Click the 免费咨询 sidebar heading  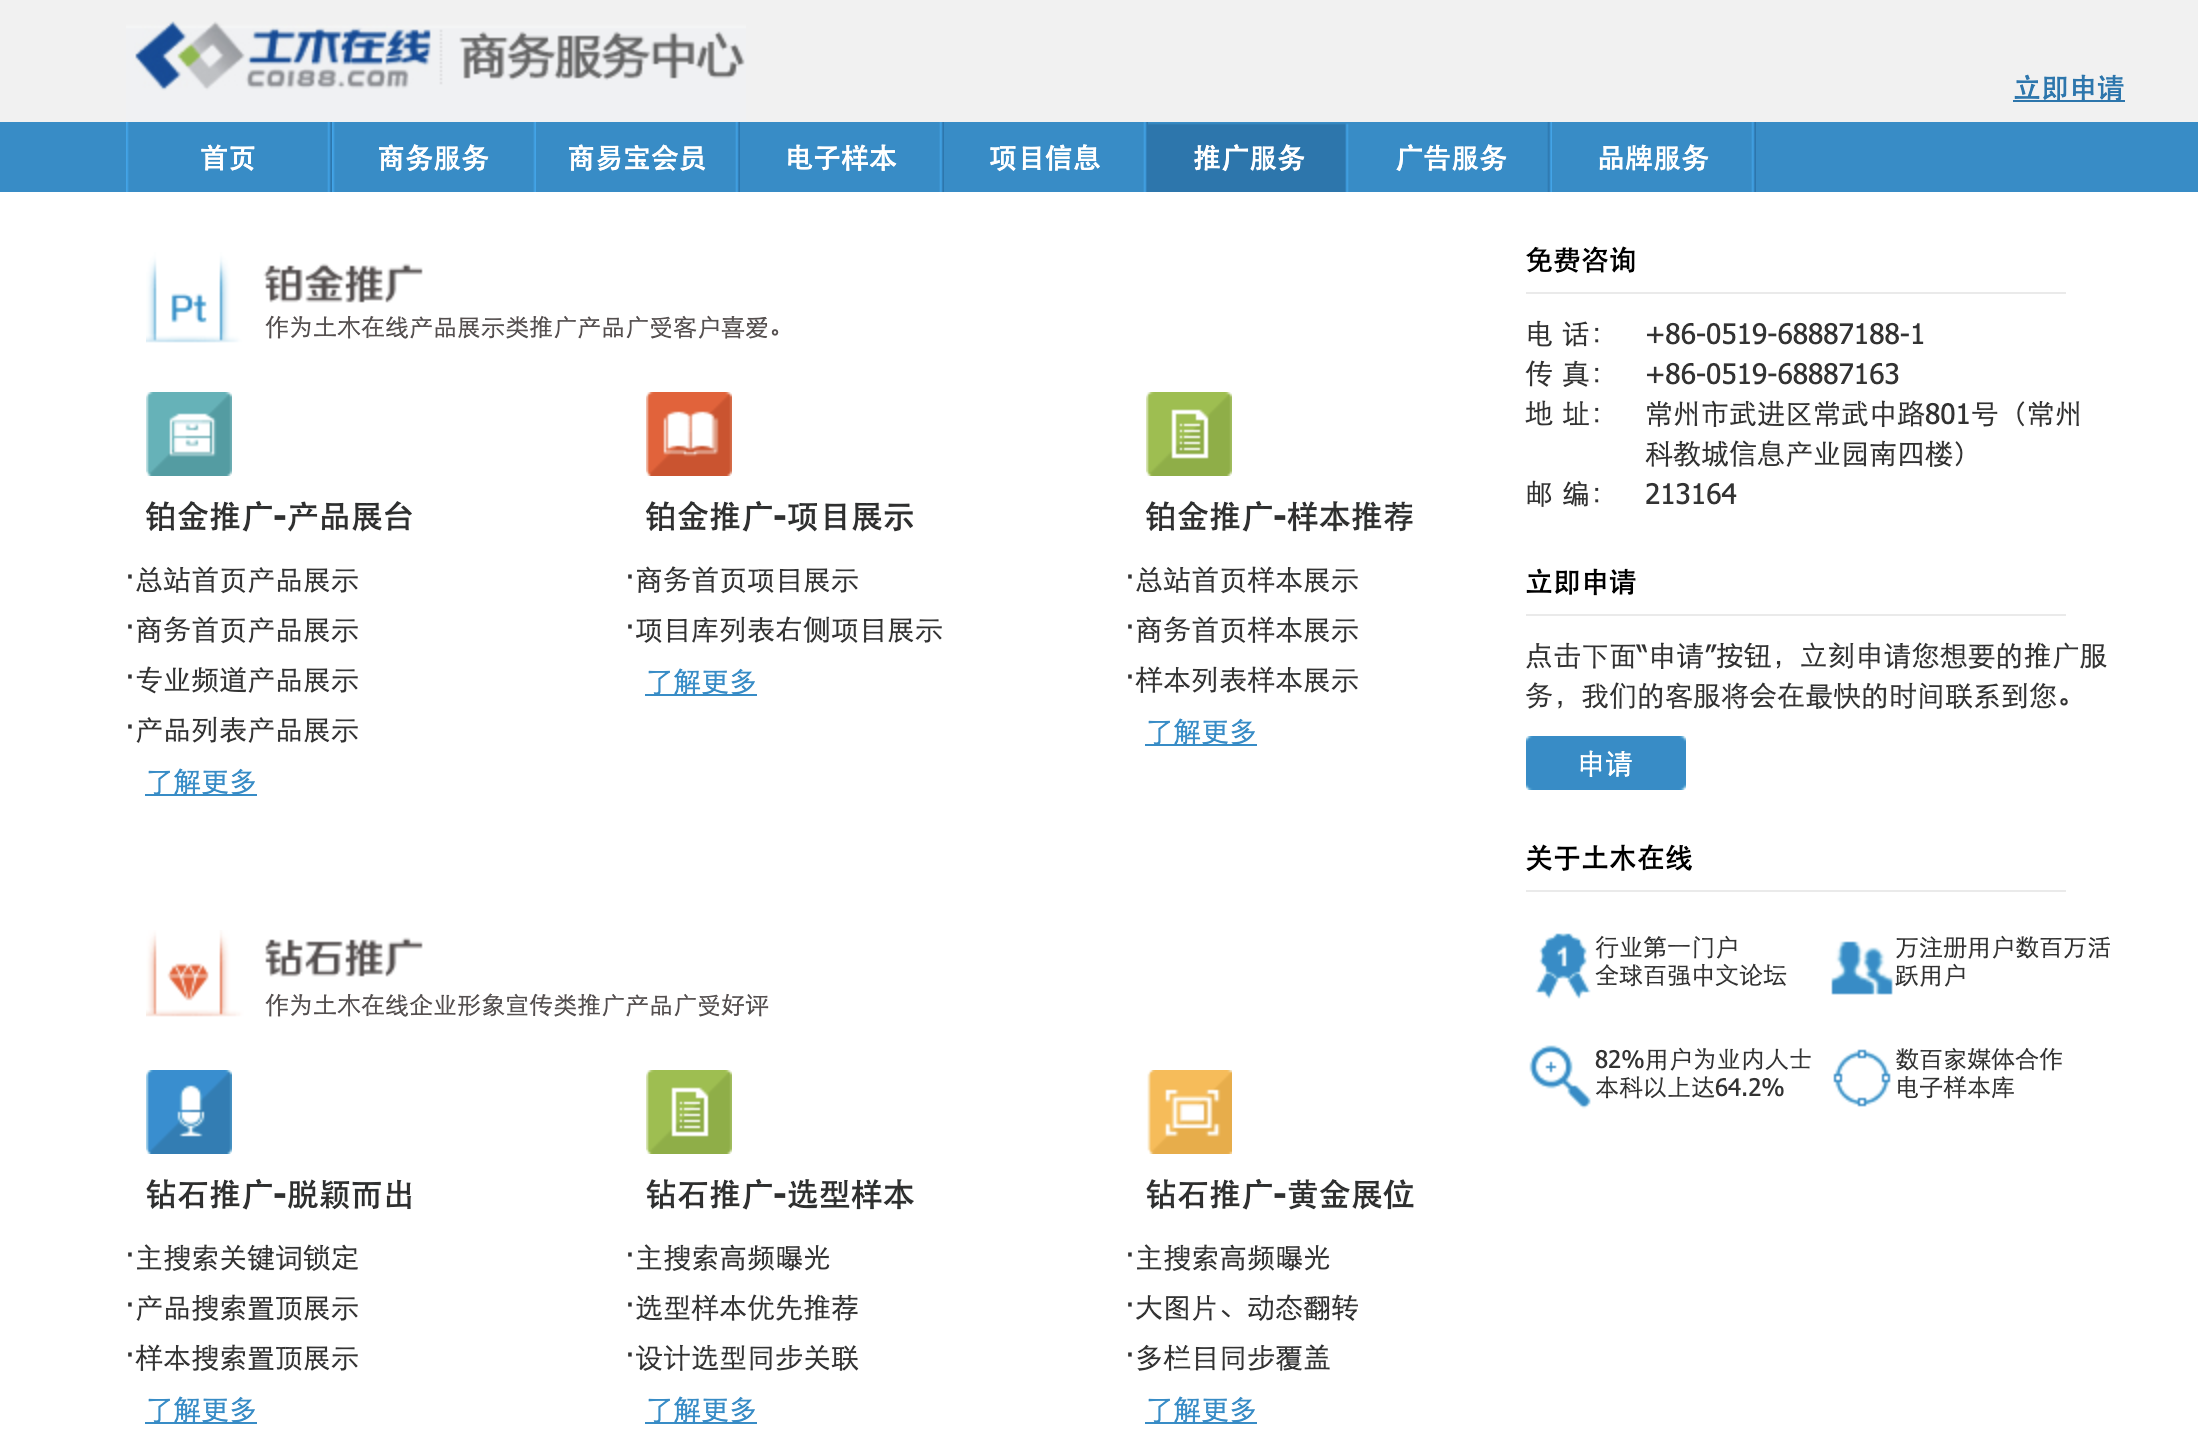point(1581,260)
